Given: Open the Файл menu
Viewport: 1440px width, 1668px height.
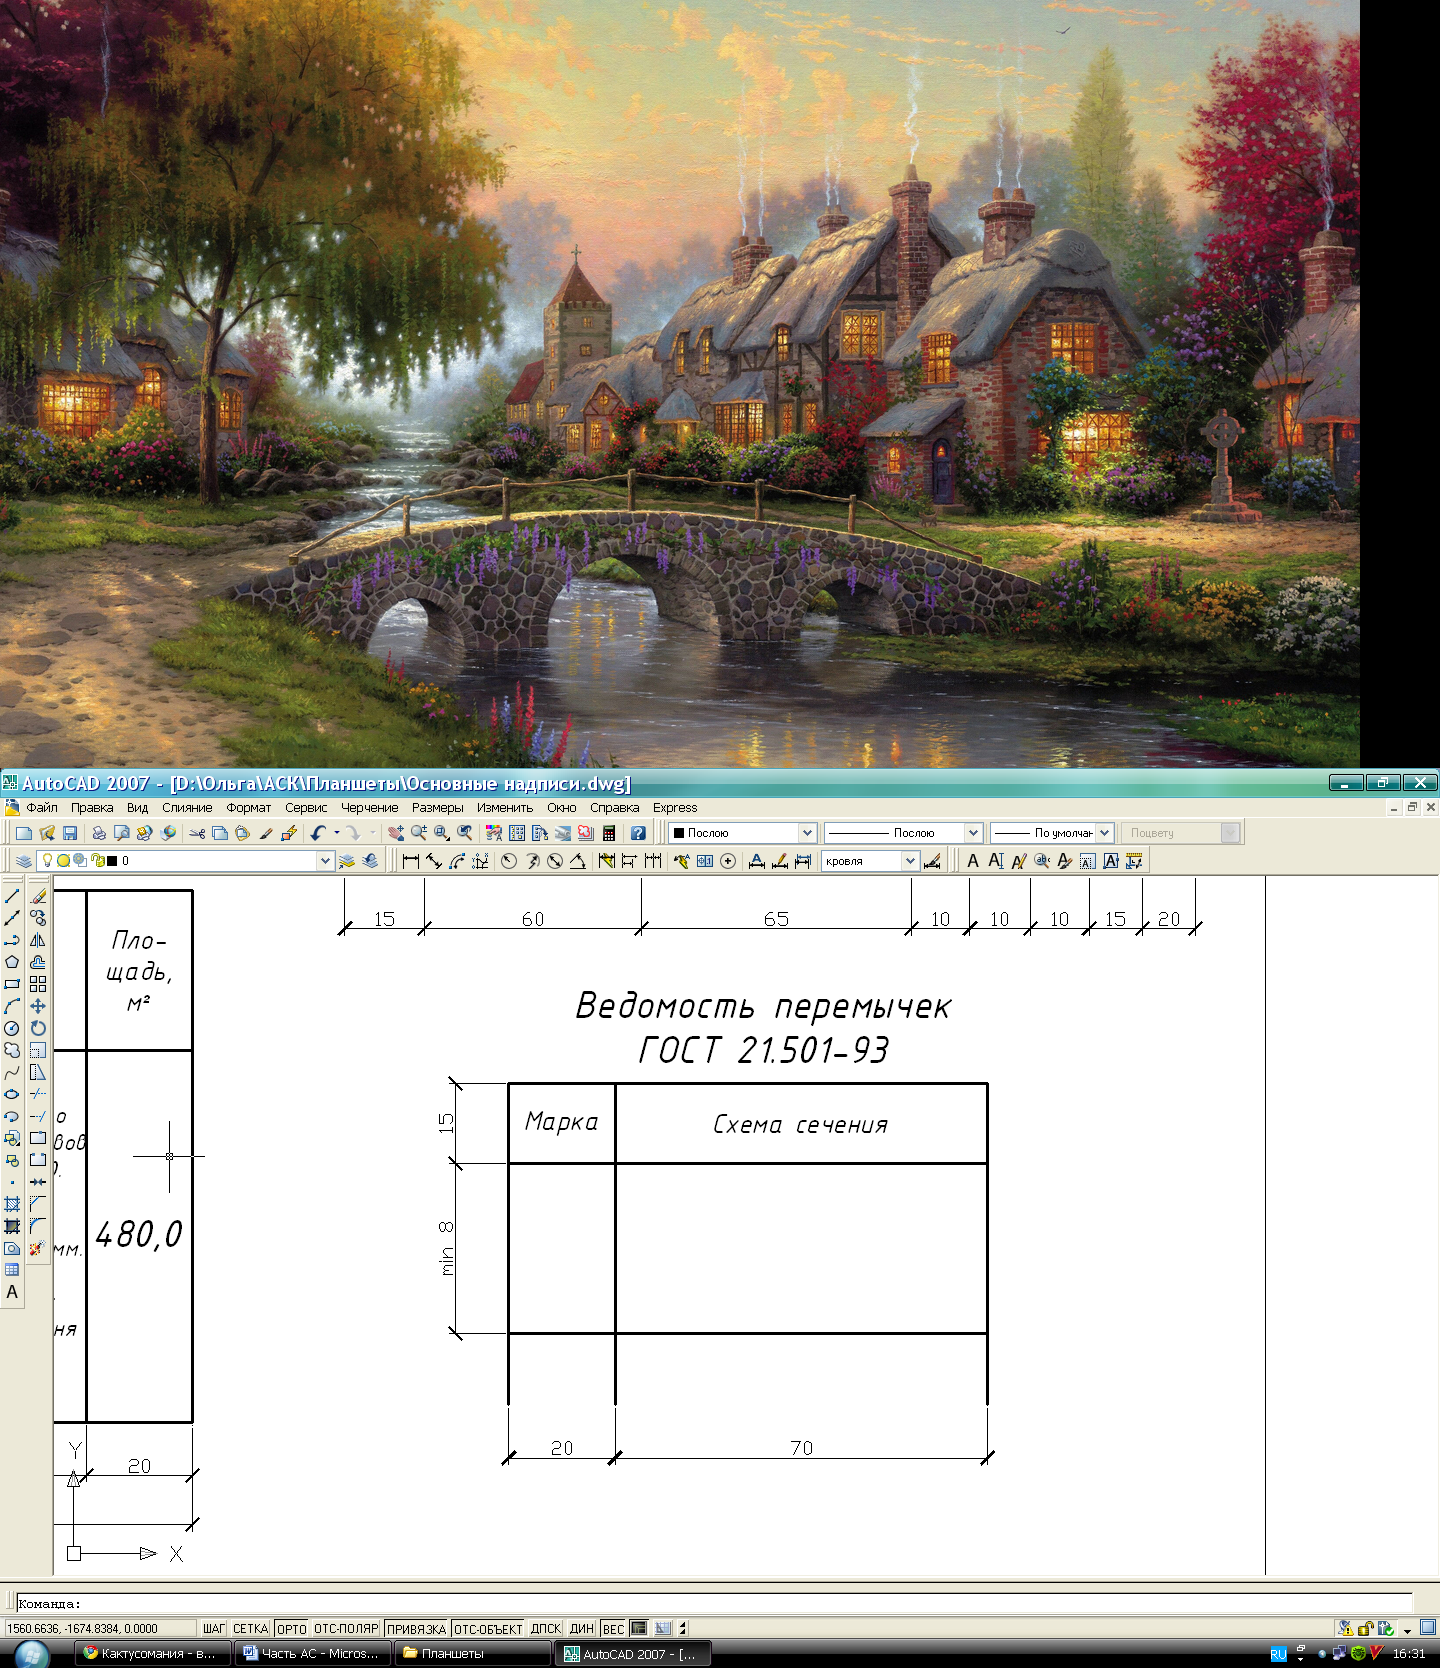Looking at the screenshot, I should [42, 808].
